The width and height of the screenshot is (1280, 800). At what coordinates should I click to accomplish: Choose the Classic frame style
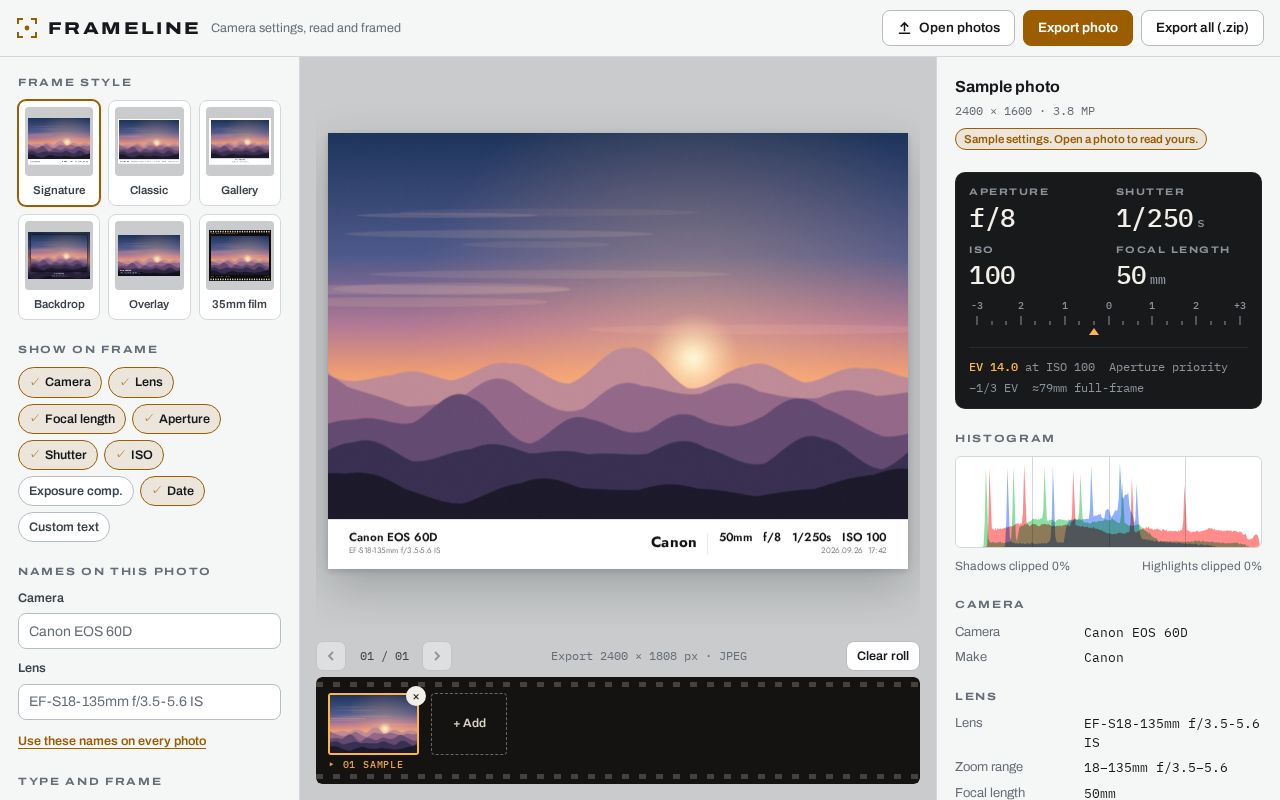149,153
